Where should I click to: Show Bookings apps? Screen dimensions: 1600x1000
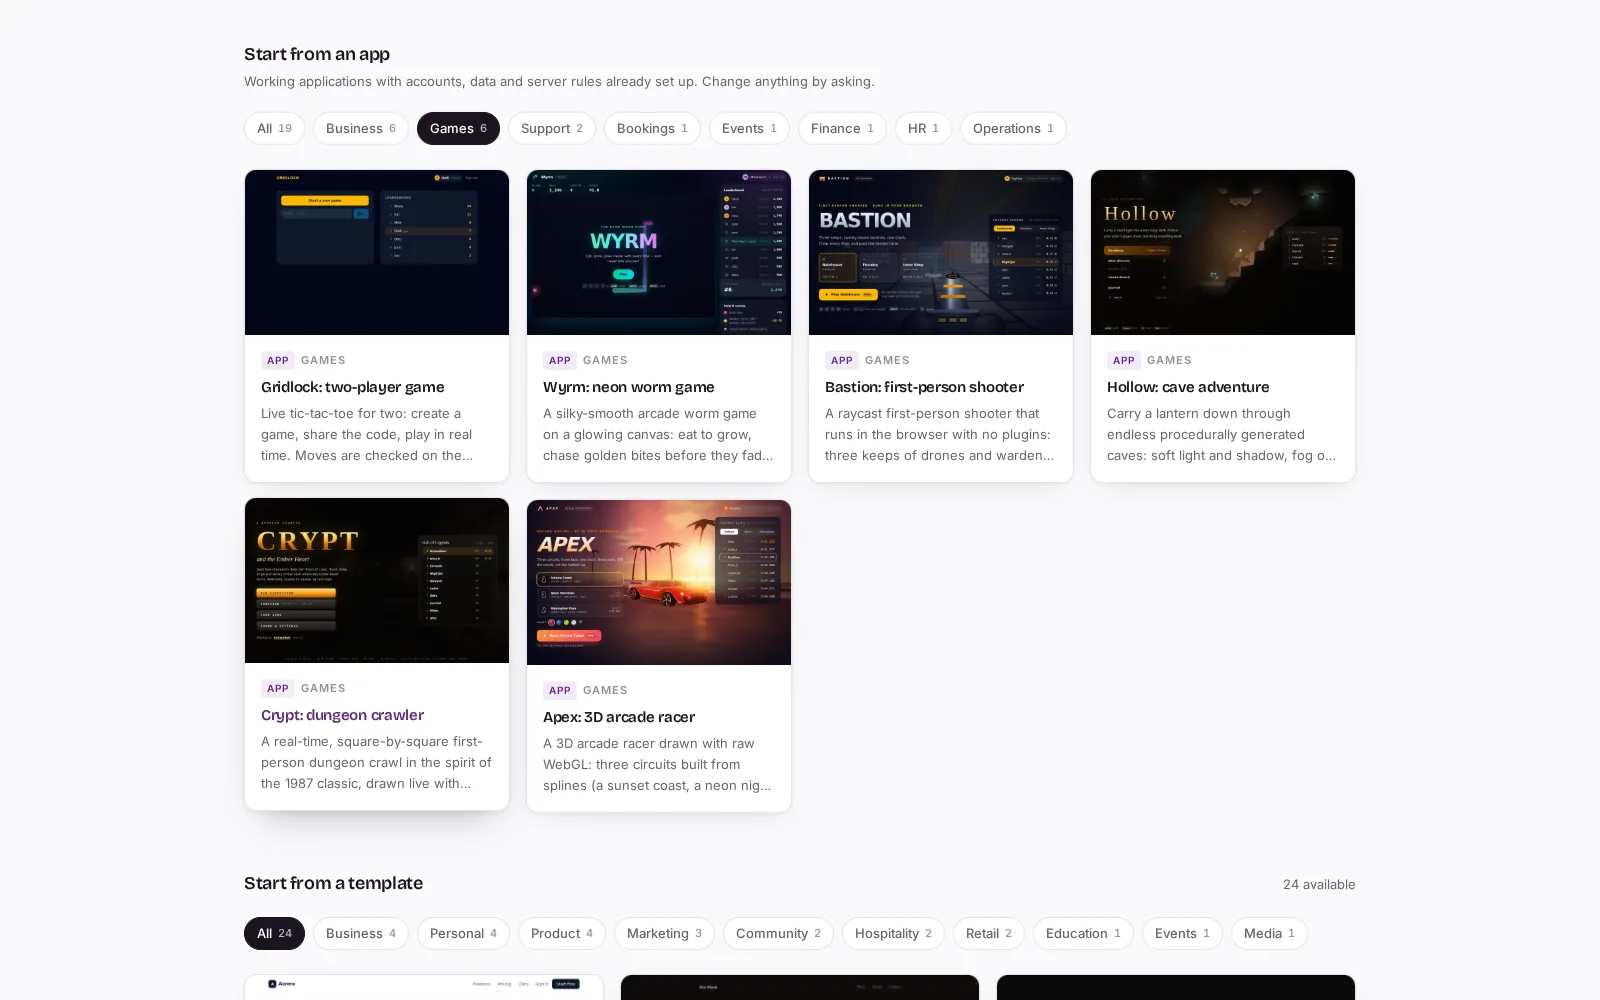652,128
